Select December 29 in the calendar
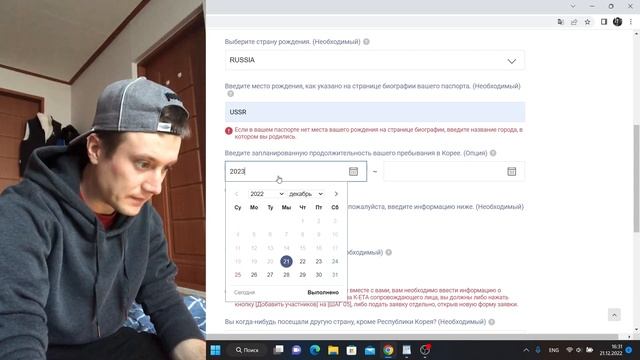Screen dimensions: 640x360 coord(302,275)
